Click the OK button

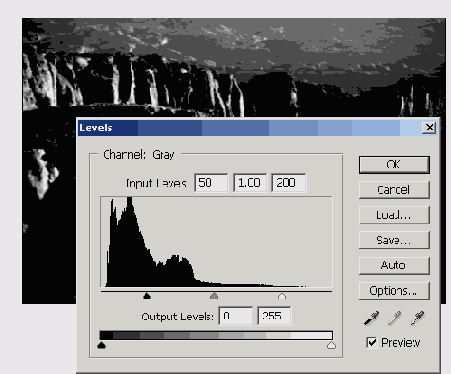coord(394,165)
